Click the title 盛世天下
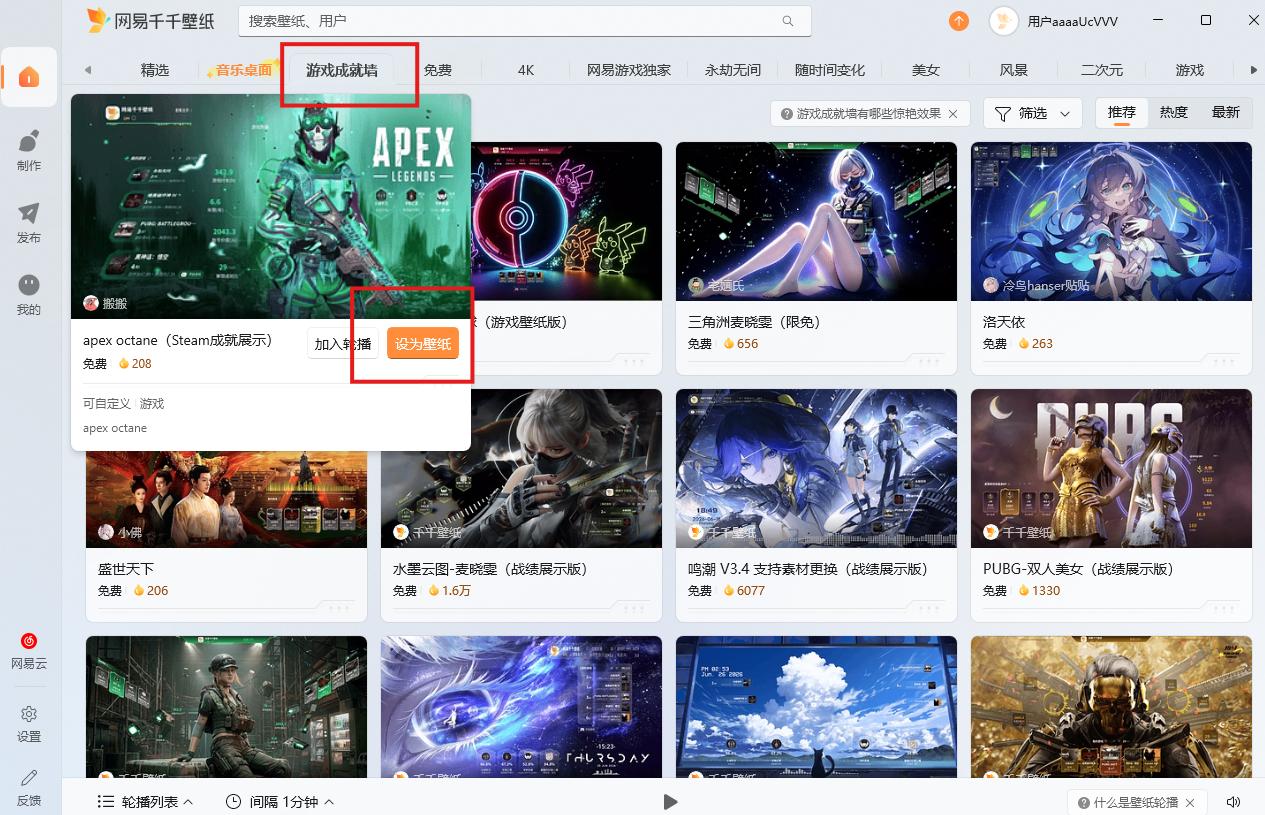This screenshot has width=1265, height=815. pos(126,569)
